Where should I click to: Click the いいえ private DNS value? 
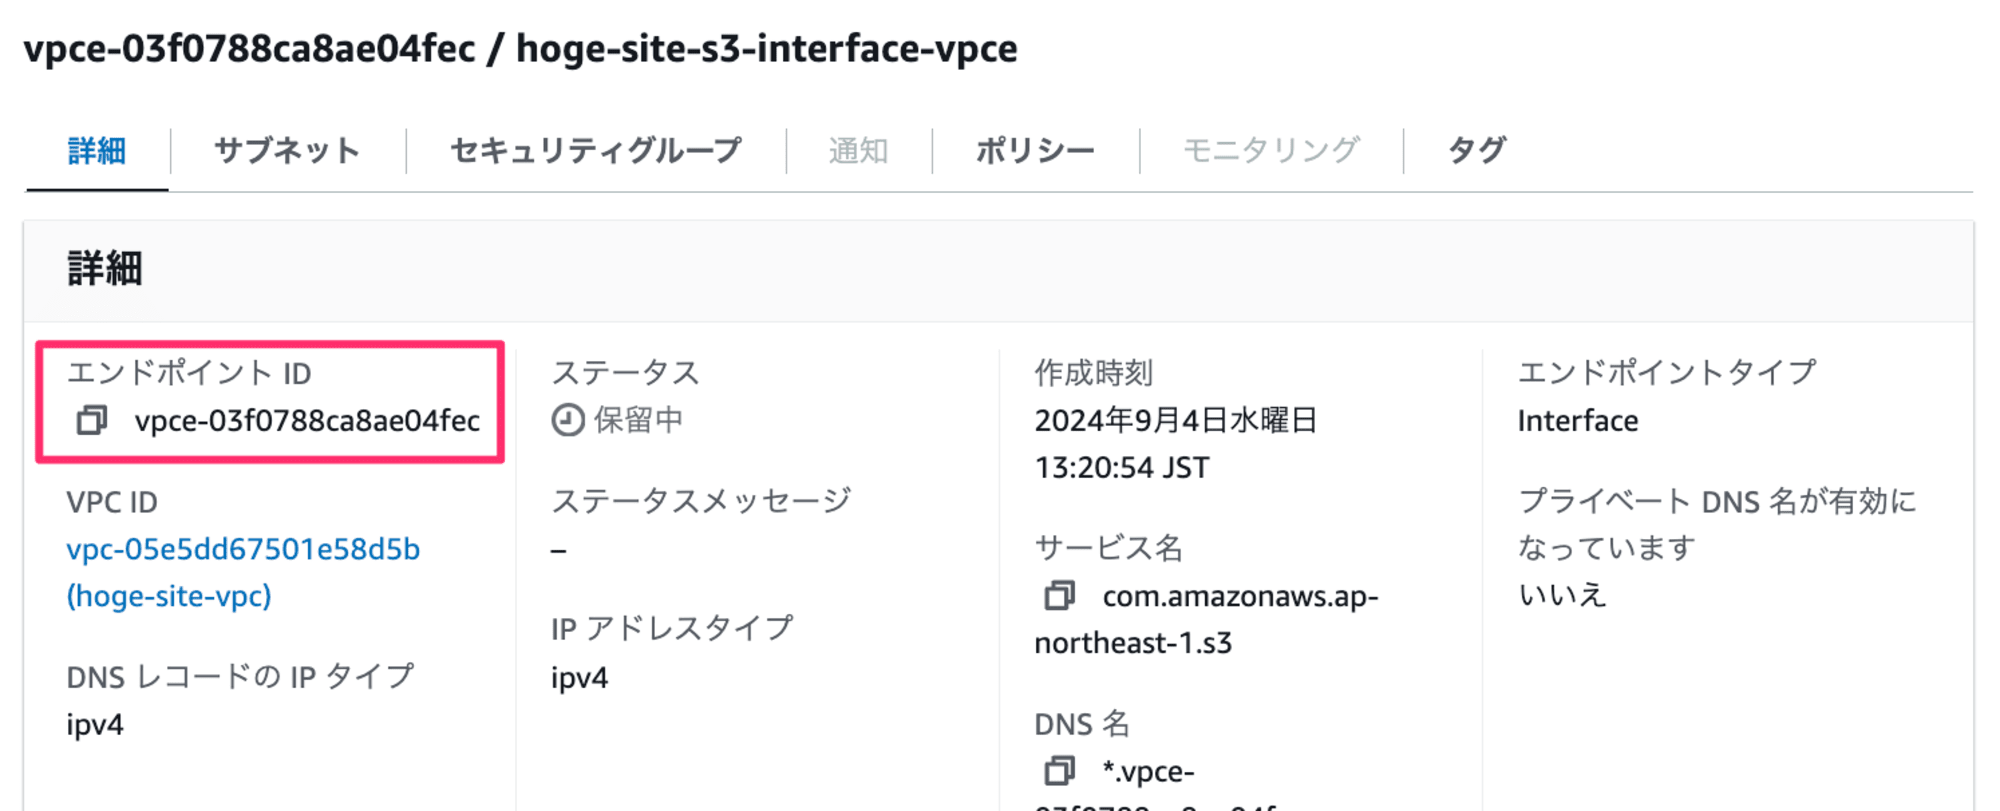pyautogui.click(x=1562, y=595)
